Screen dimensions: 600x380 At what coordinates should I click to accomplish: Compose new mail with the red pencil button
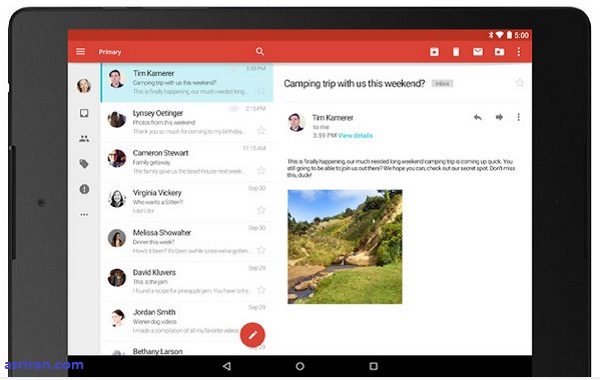pyautogui.click(x=253, y=335)
